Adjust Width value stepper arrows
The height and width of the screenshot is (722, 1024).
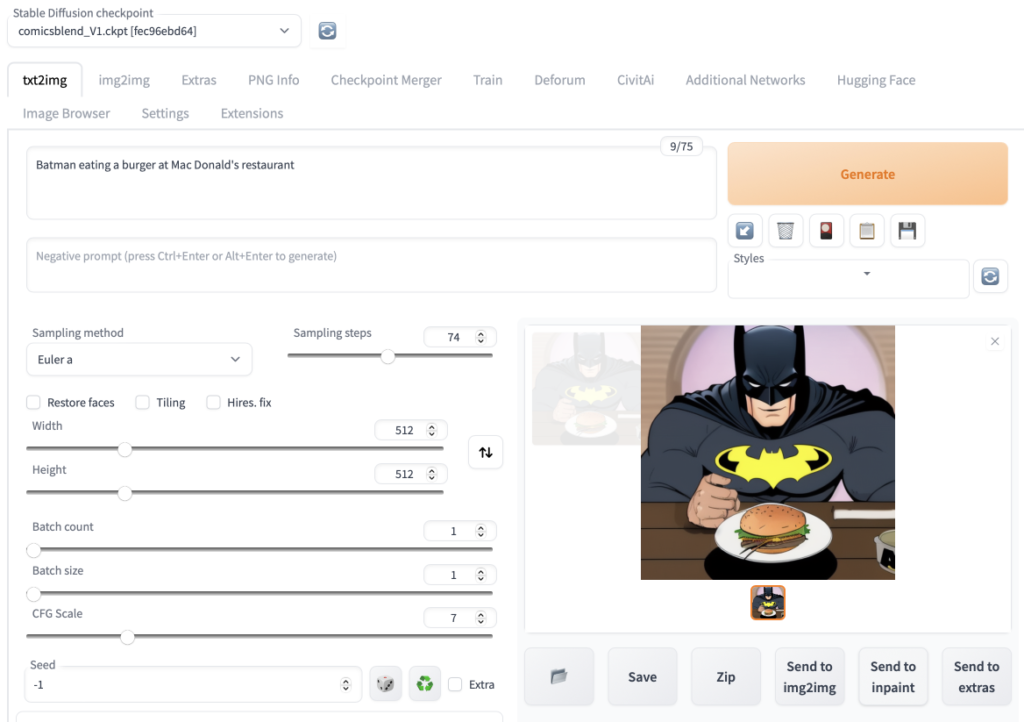[x=431, y=430]
